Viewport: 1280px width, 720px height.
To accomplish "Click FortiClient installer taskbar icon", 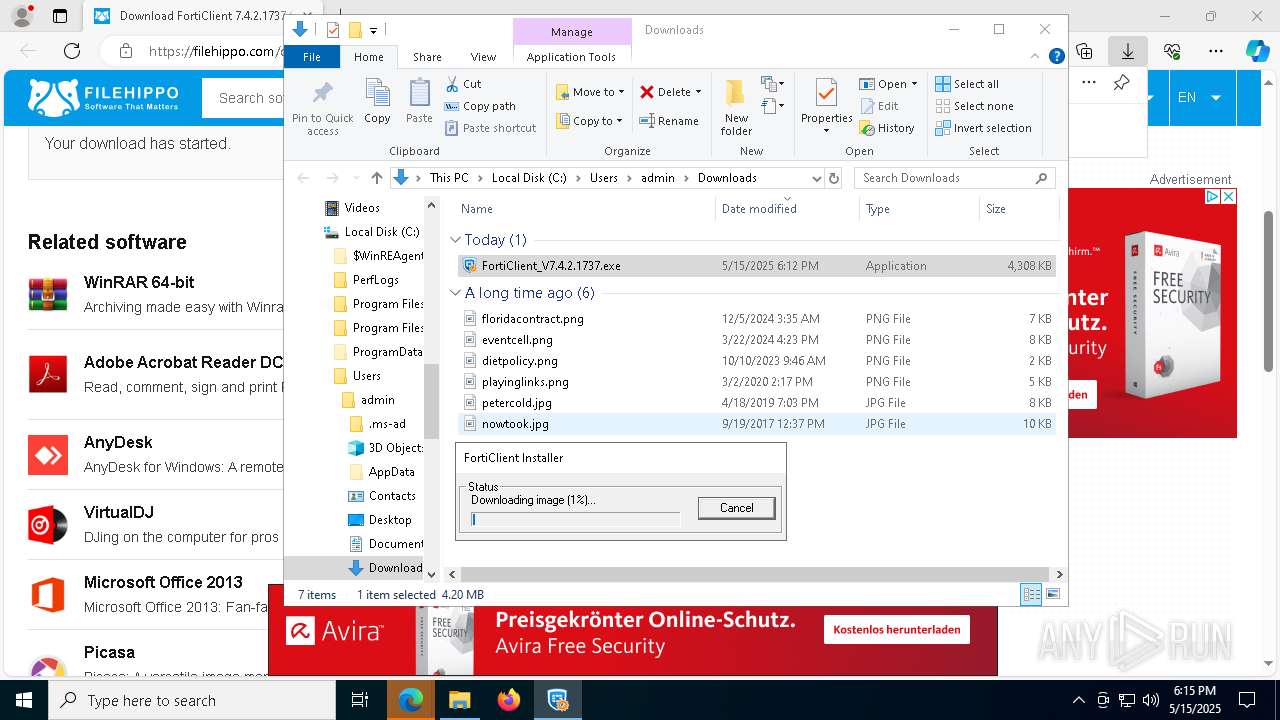I will pos(558,700).
